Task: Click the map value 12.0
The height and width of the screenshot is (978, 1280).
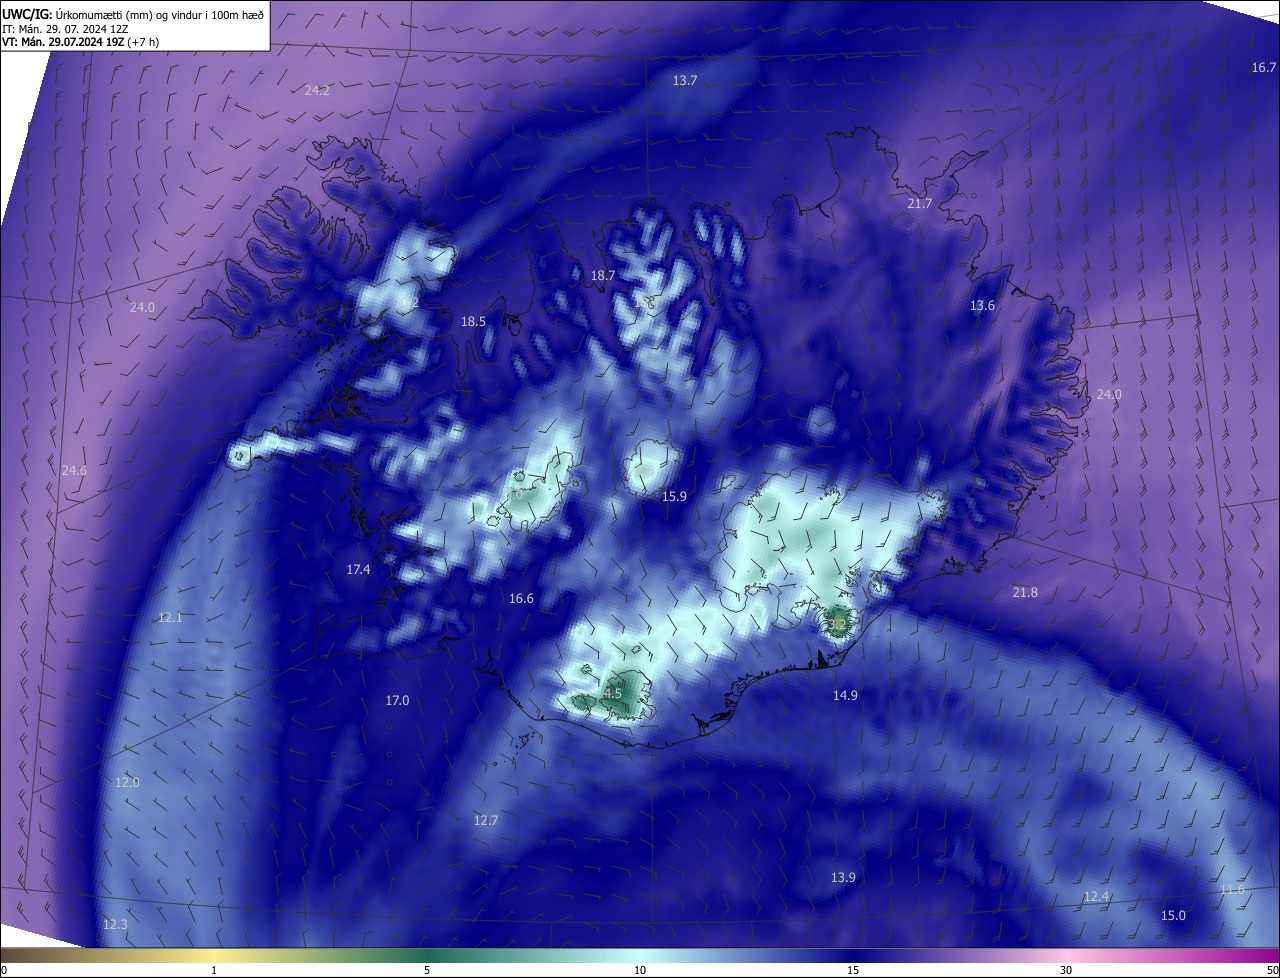Action: (x=127, y=782)
